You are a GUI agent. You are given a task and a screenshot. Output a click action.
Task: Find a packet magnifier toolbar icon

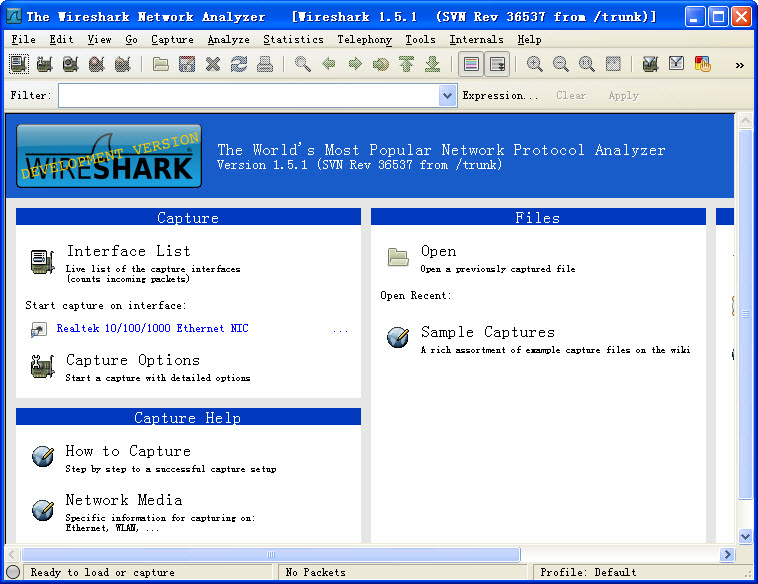tap(303, 64)
